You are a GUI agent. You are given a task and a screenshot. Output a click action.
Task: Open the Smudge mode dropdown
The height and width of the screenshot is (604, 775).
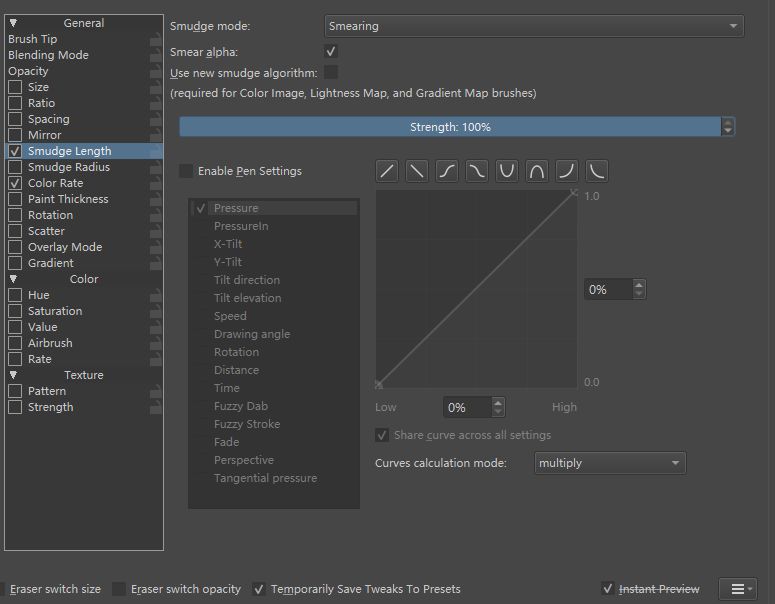point(534,26)
